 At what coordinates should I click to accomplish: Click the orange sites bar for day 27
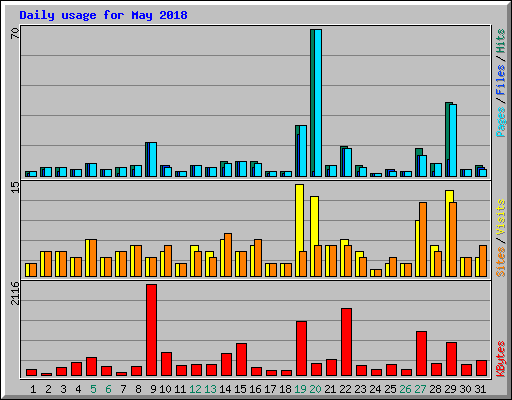pyautogui.click(x=423, y=239)
